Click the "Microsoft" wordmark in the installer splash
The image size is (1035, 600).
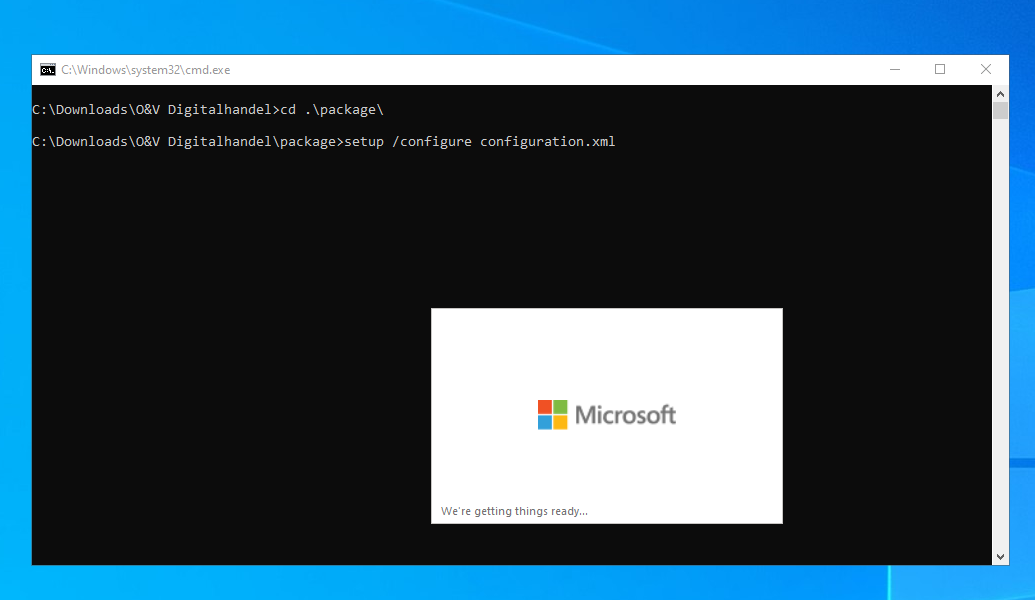pos(625,415)
